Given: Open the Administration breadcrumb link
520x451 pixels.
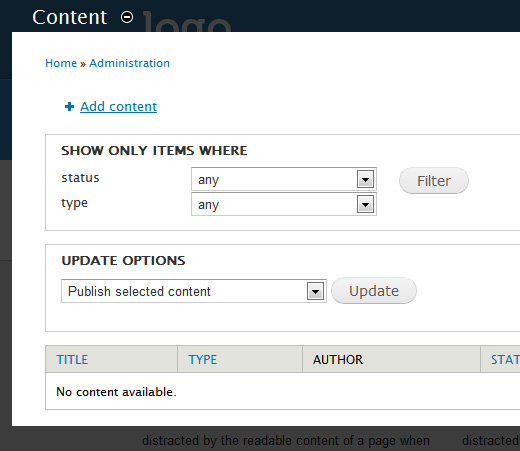Looking at the screenshot, I should click(129, 63).
